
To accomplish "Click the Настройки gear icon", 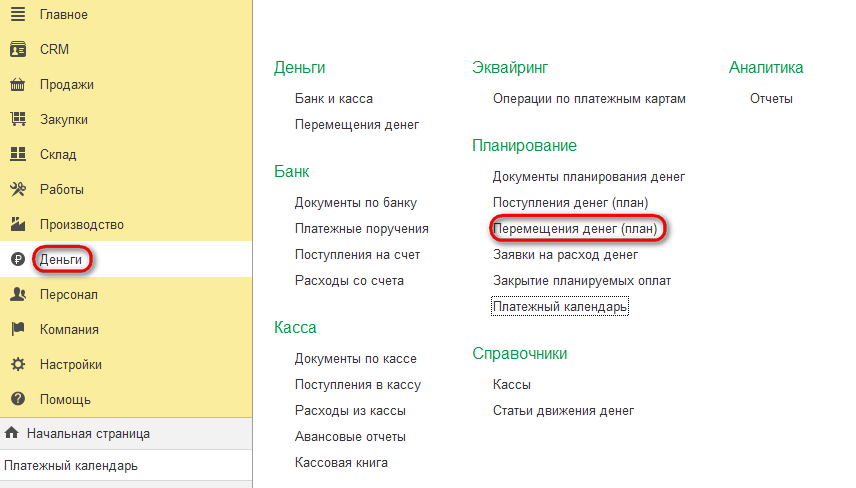I will (18, 364).
